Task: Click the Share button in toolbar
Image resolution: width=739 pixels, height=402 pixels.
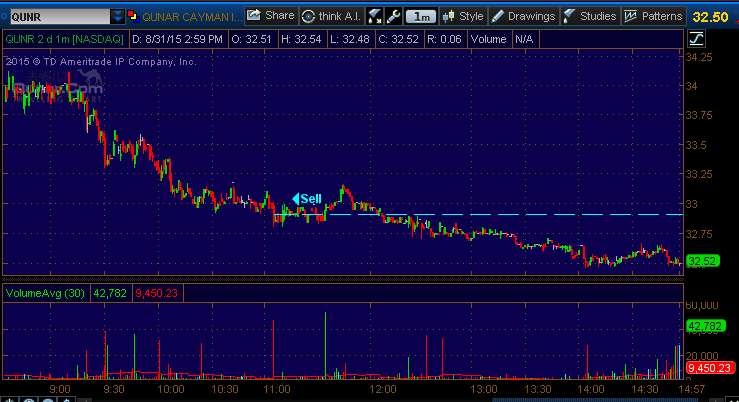Action: (270, 16)
